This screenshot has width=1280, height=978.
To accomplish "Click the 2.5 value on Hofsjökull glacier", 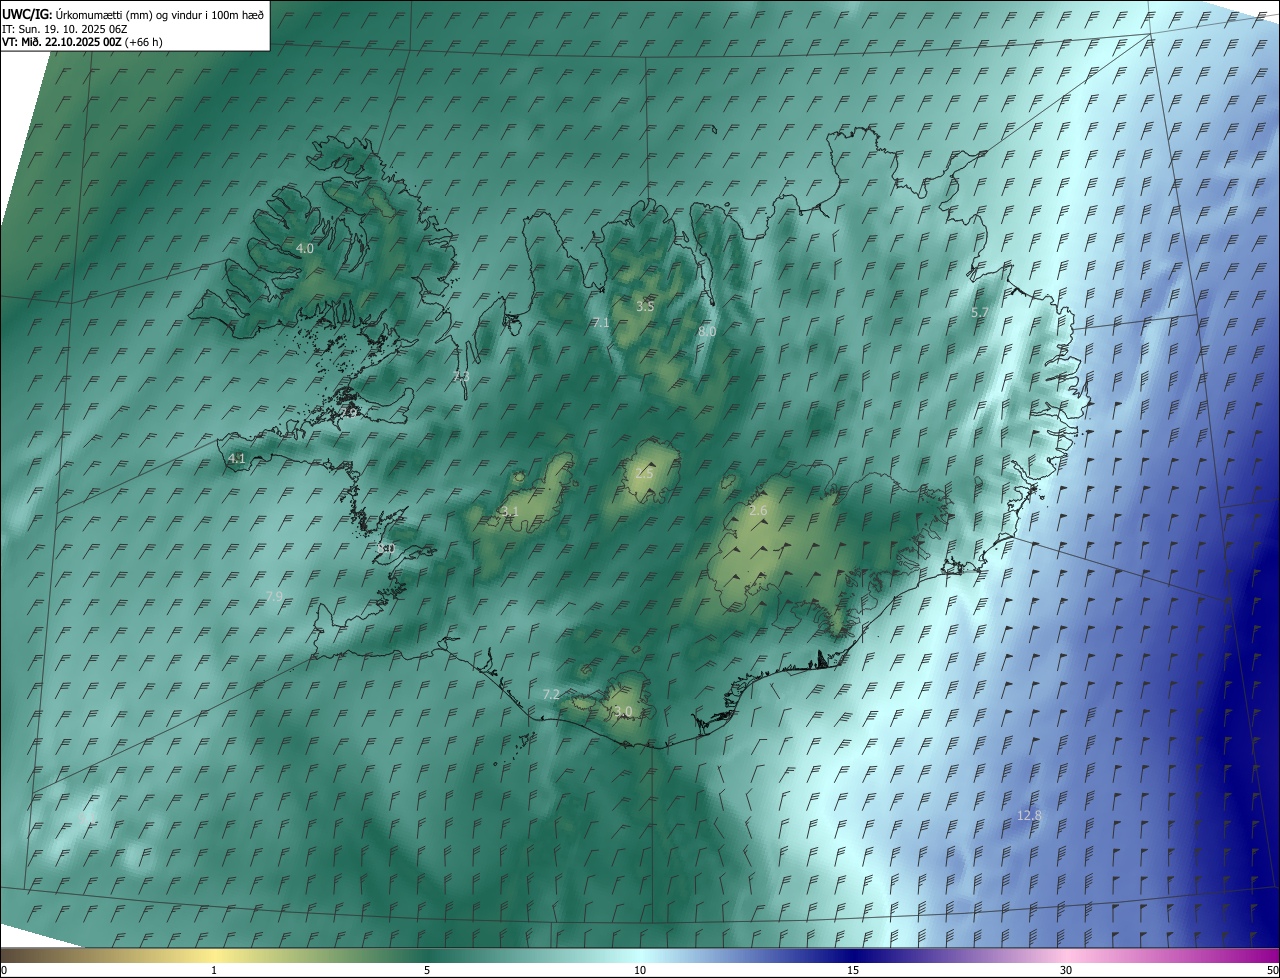I will click(x=643, y=473).
